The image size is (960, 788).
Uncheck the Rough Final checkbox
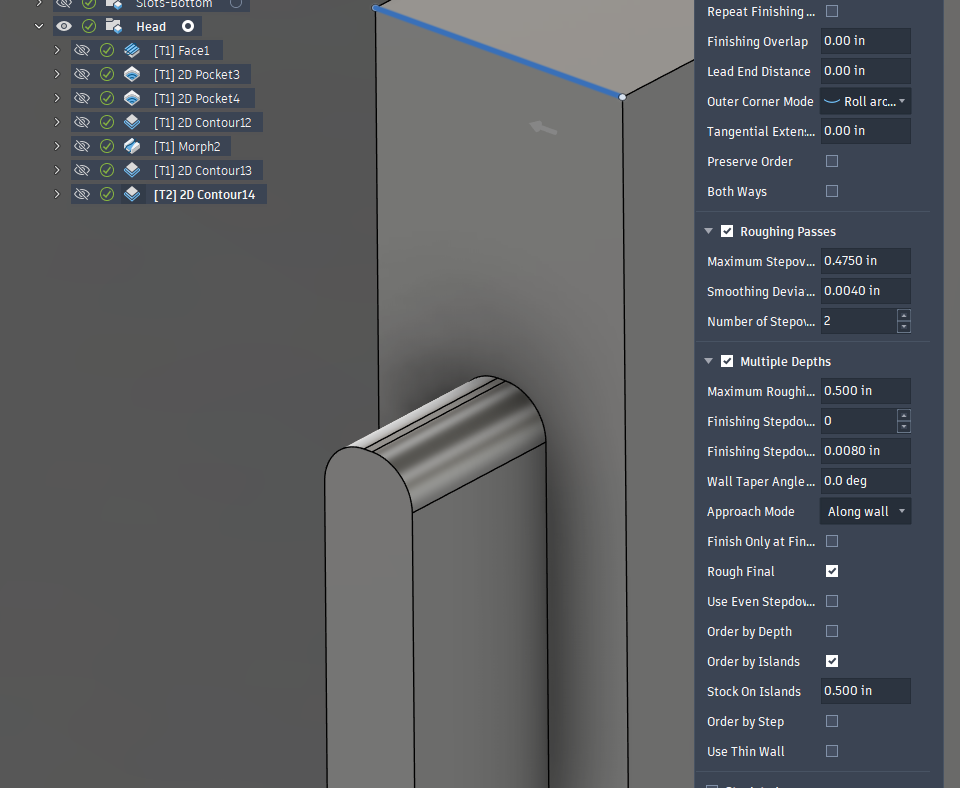(831, 571)
